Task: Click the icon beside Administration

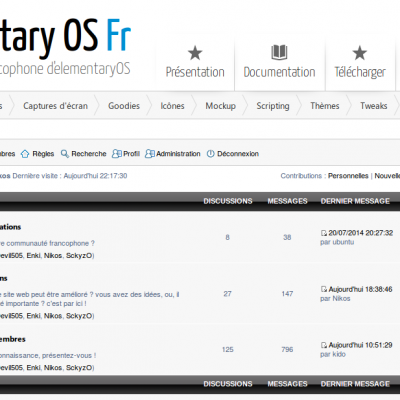Action: 150,154
